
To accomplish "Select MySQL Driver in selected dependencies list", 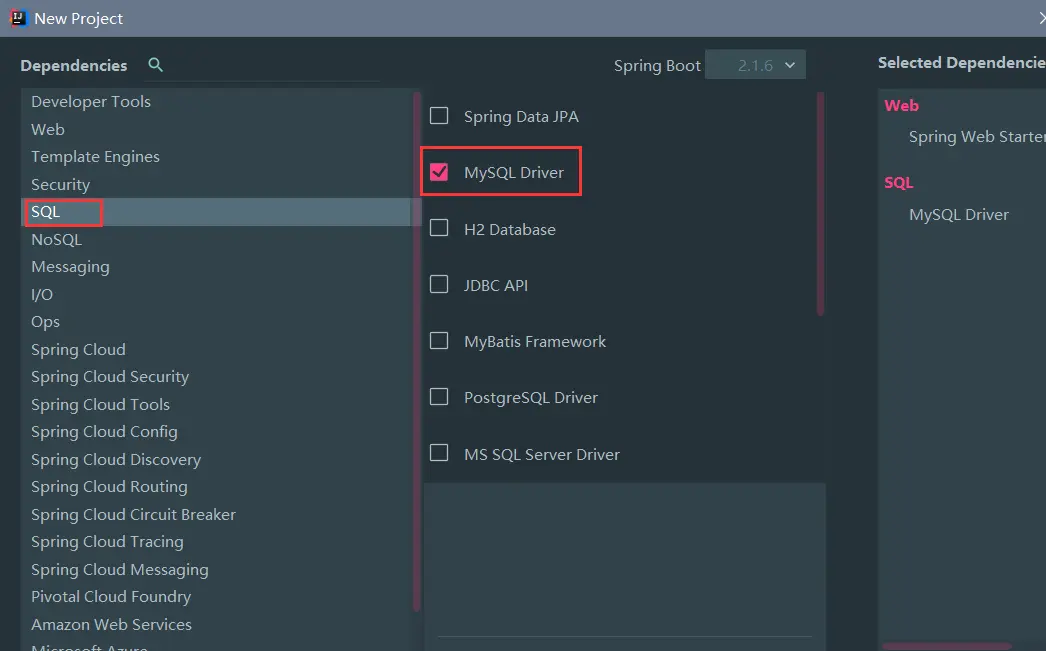I will click(958, 214).
